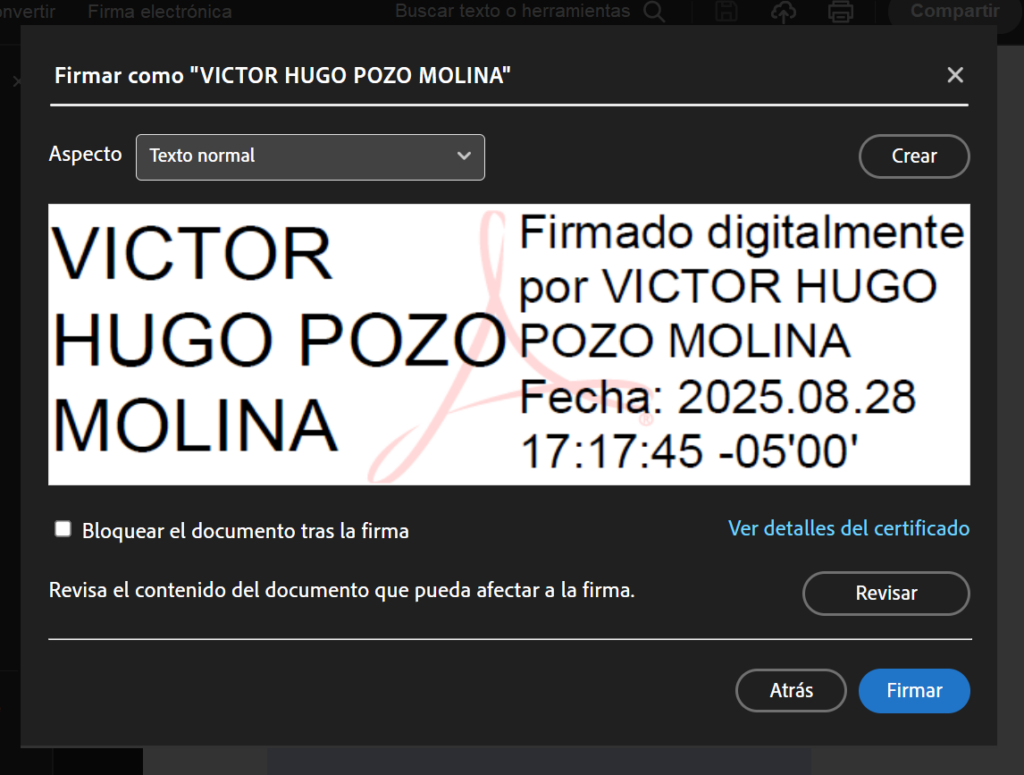The width and height of the screenshot is (1024, 775).
Task: Open the Print icon in the toolbar
Action: click(x=840, y=11)
